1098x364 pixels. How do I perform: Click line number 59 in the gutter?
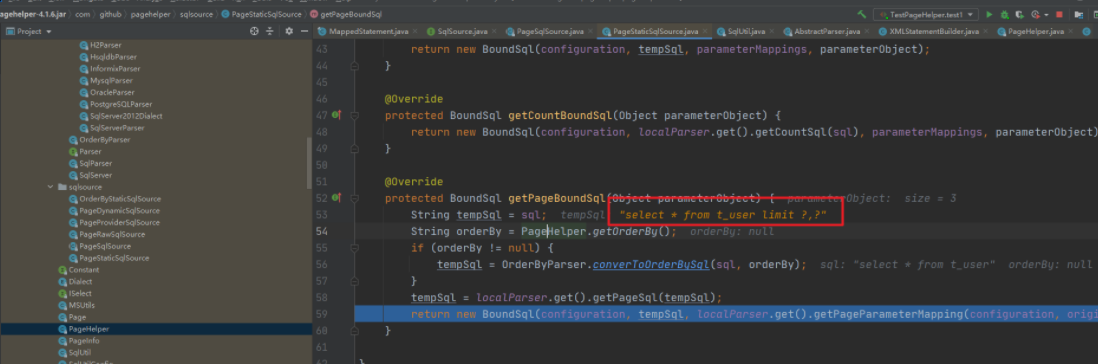(x=321, y=314)
